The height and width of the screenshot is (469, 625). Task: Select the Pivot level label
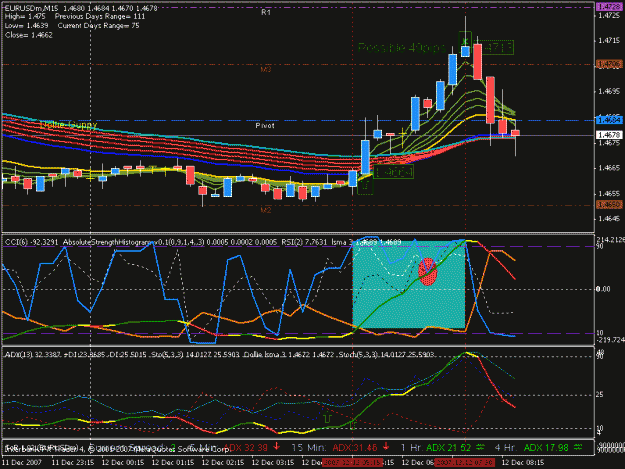pos(265,126)
